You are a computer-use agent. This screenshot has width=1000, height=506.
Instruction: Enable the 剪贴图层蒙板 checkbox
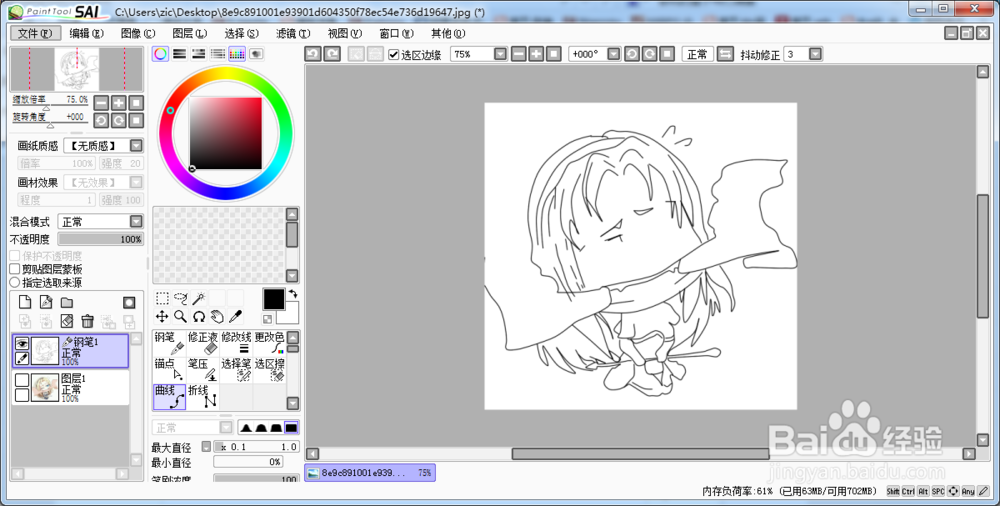click(x=15, y=269)
